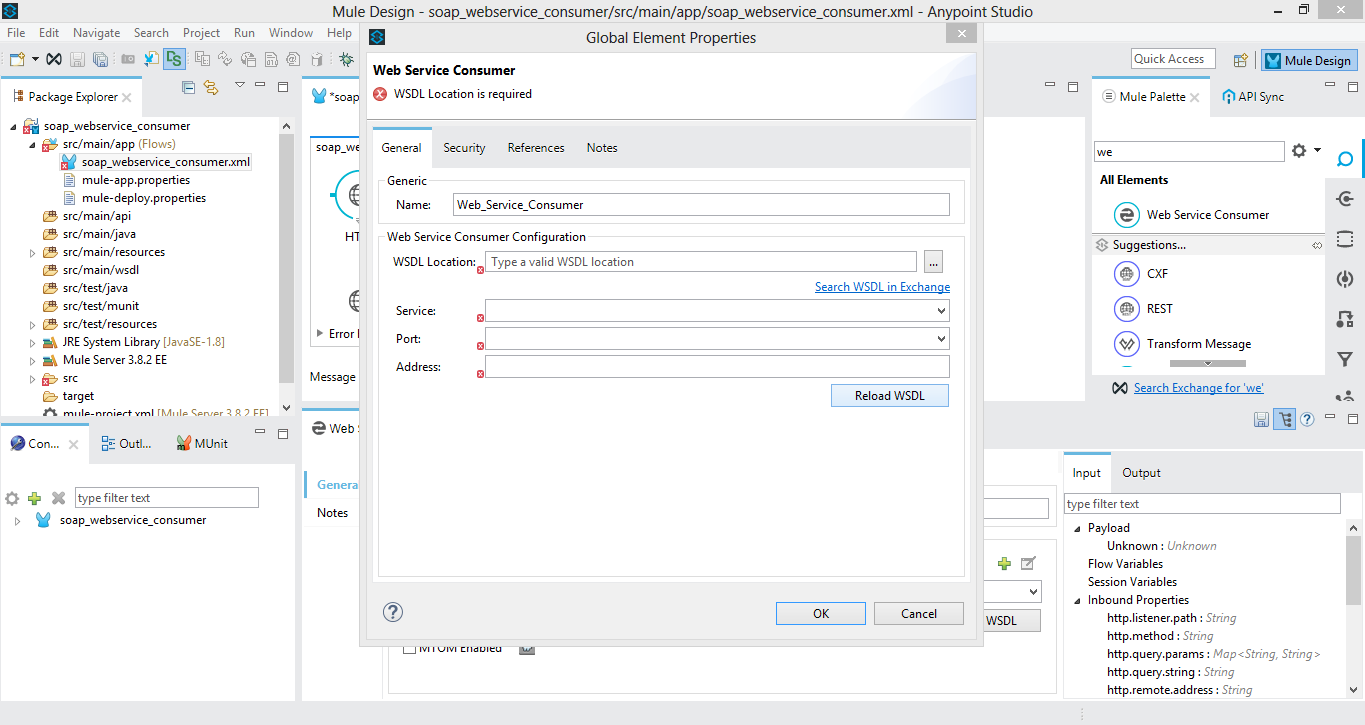Image resolution: width=1365 pixels, height=725 pixels.
Task: Open the Notes tab in the dialog
Action: [602, 148]
